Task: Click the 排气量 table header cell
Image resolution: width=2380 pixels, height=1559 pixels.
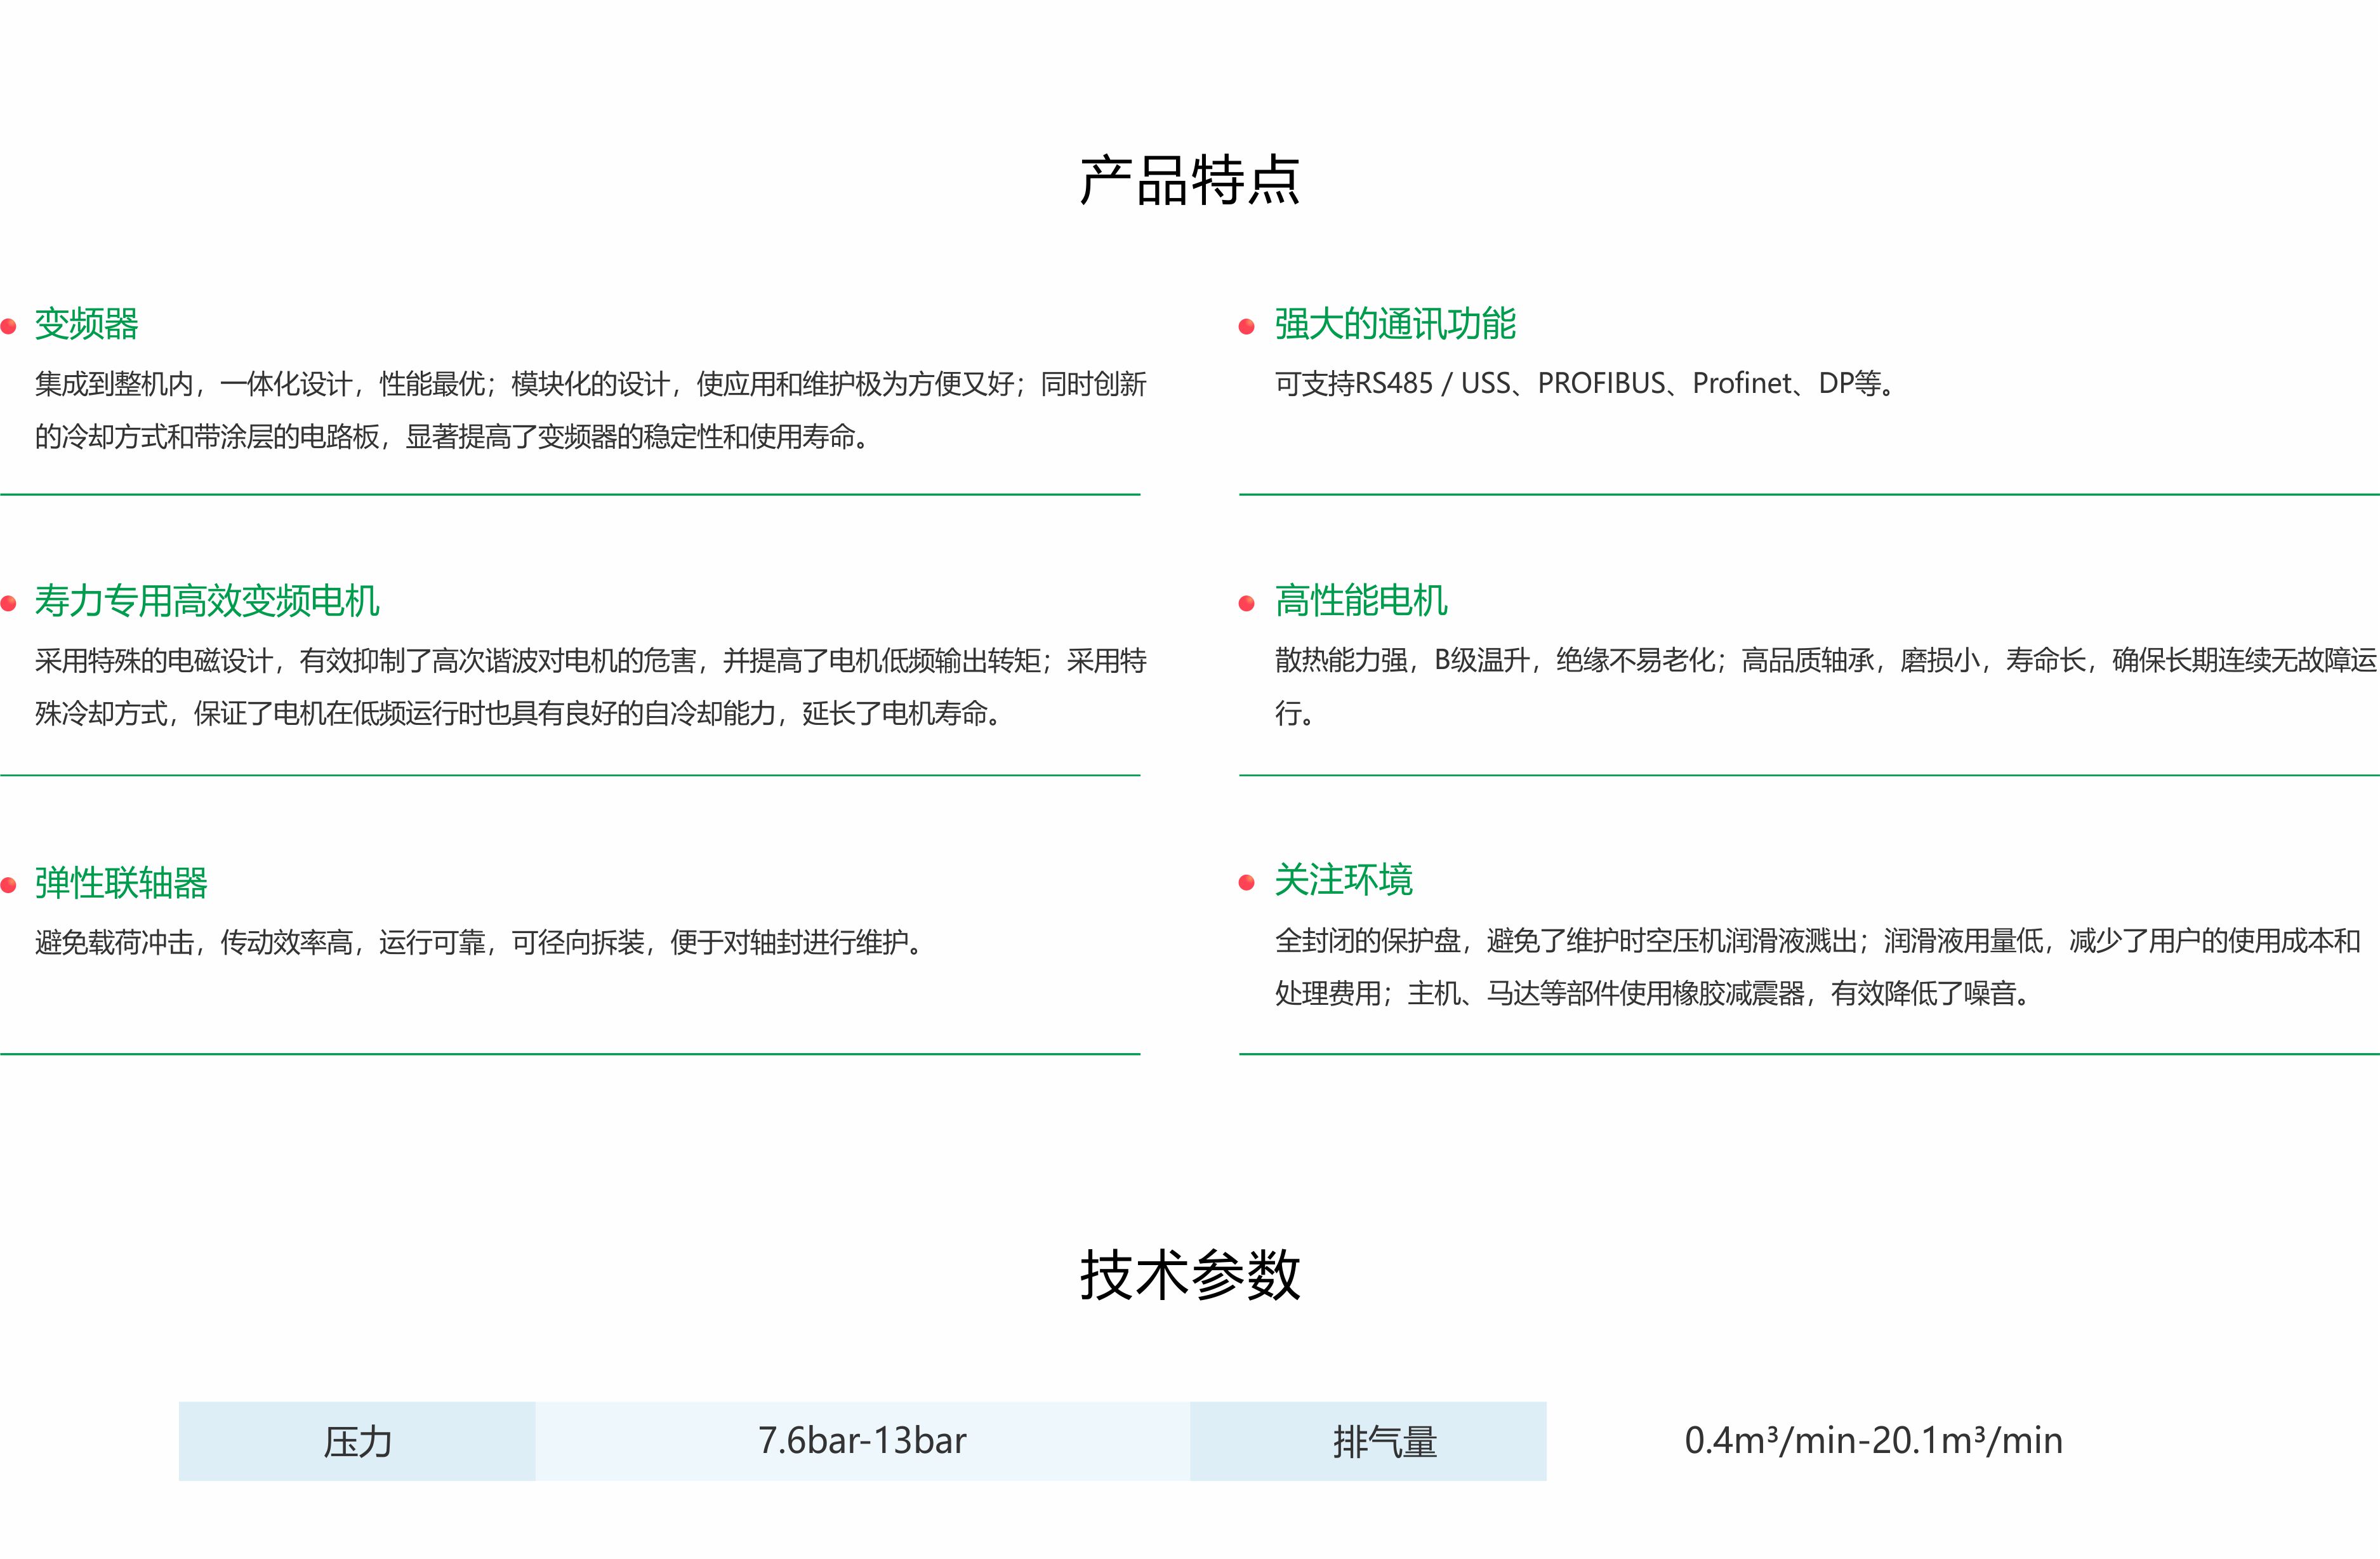Action: tap(1384, 1441)
